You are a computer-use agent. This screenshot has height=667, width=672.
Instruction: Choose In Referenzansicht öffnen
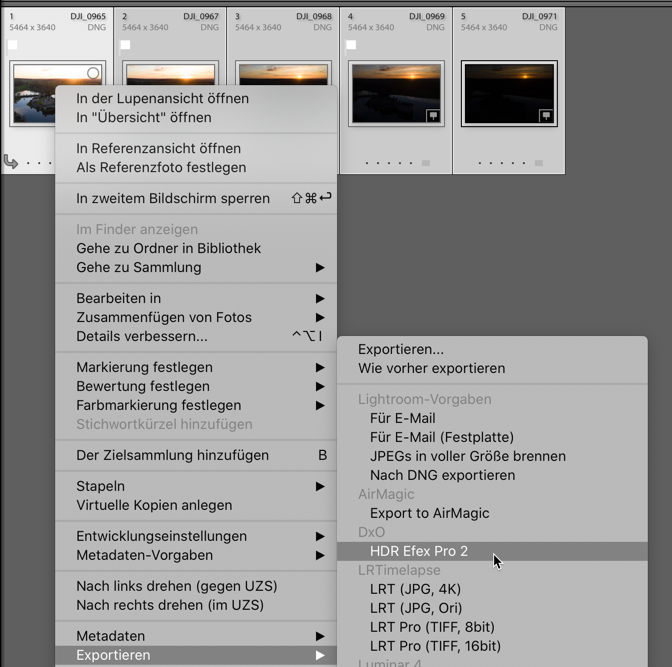pos(196,148)
